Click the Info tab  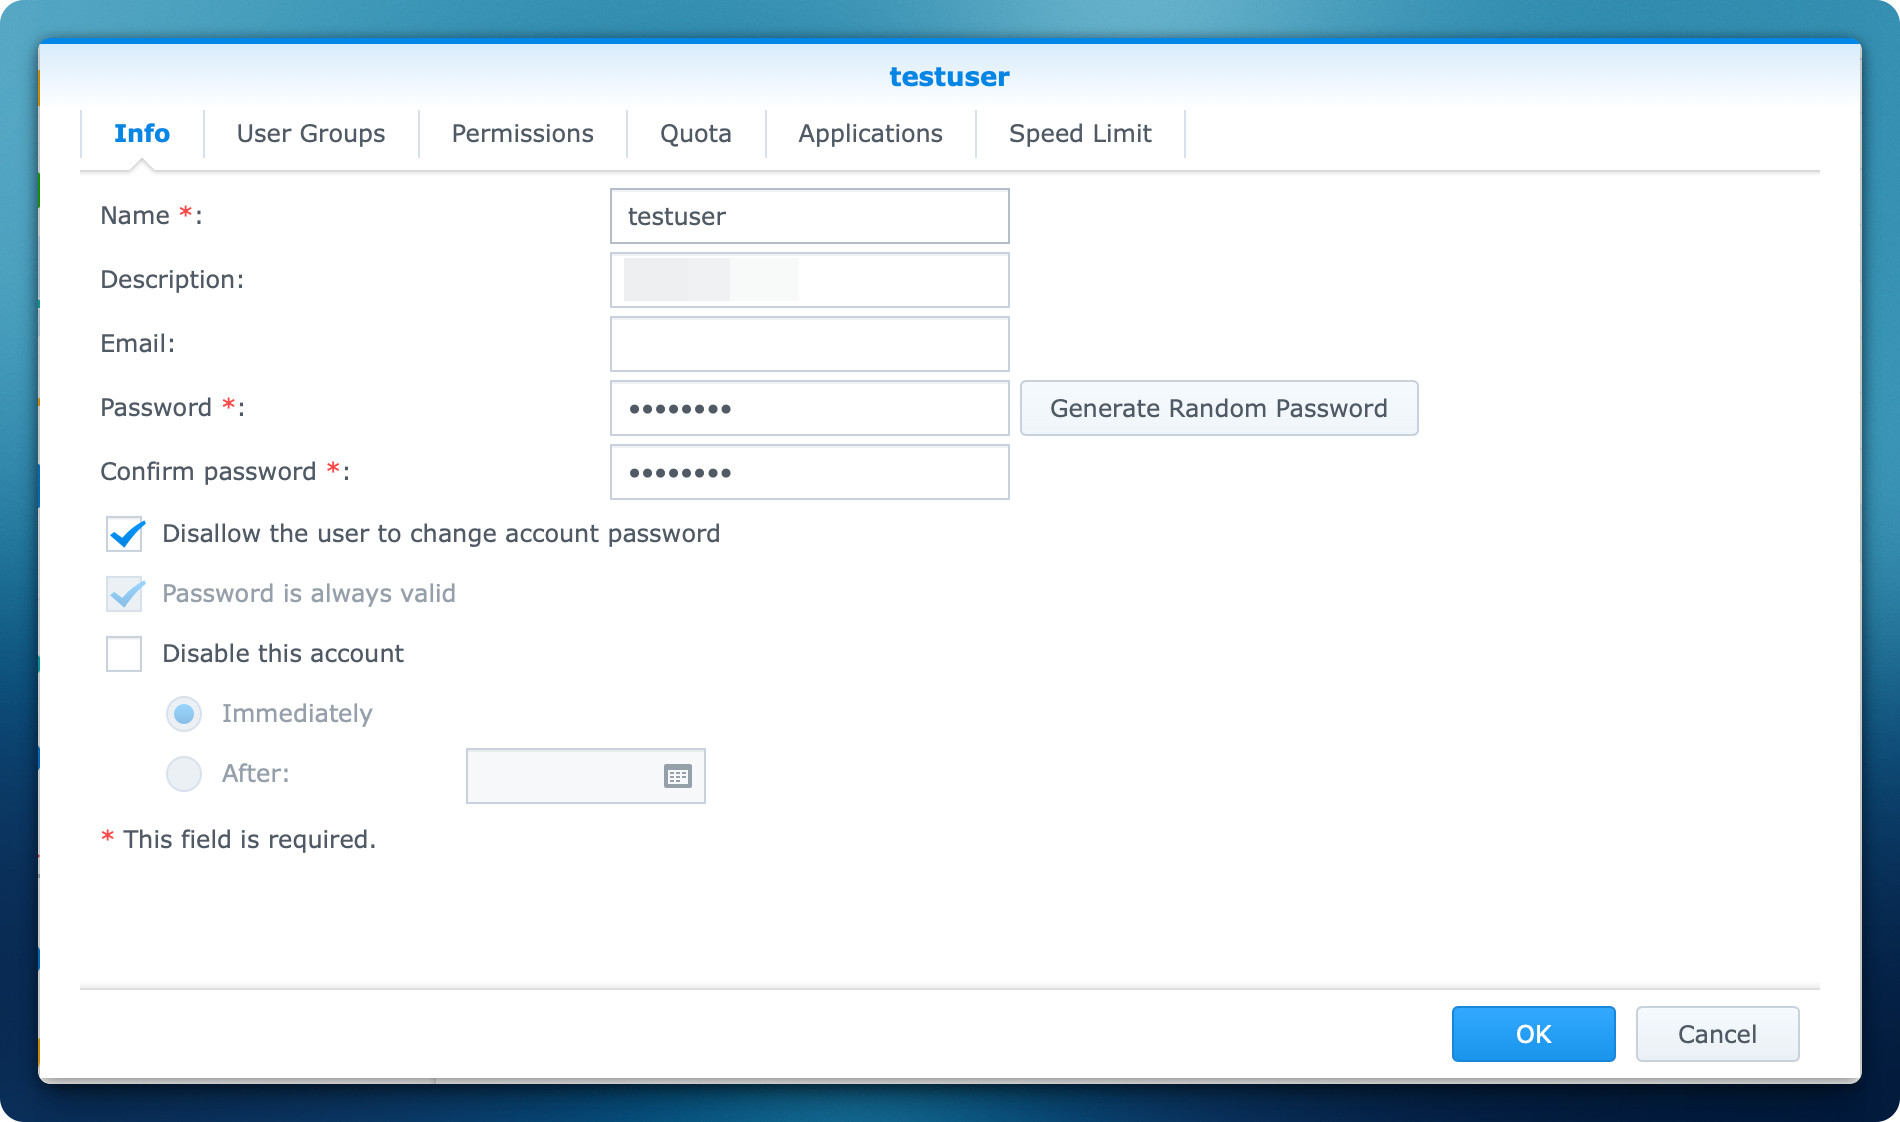[142, 134]
